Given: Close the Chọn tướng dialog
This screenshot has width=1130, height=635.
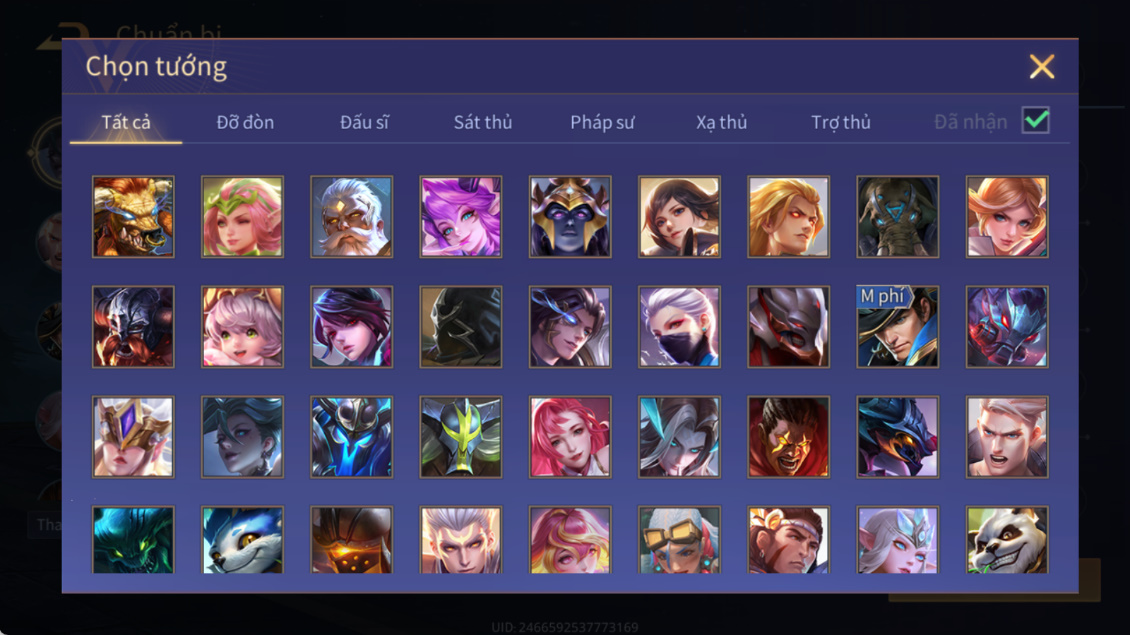Looking at the screenshot, I should [x=1041, y=66].
